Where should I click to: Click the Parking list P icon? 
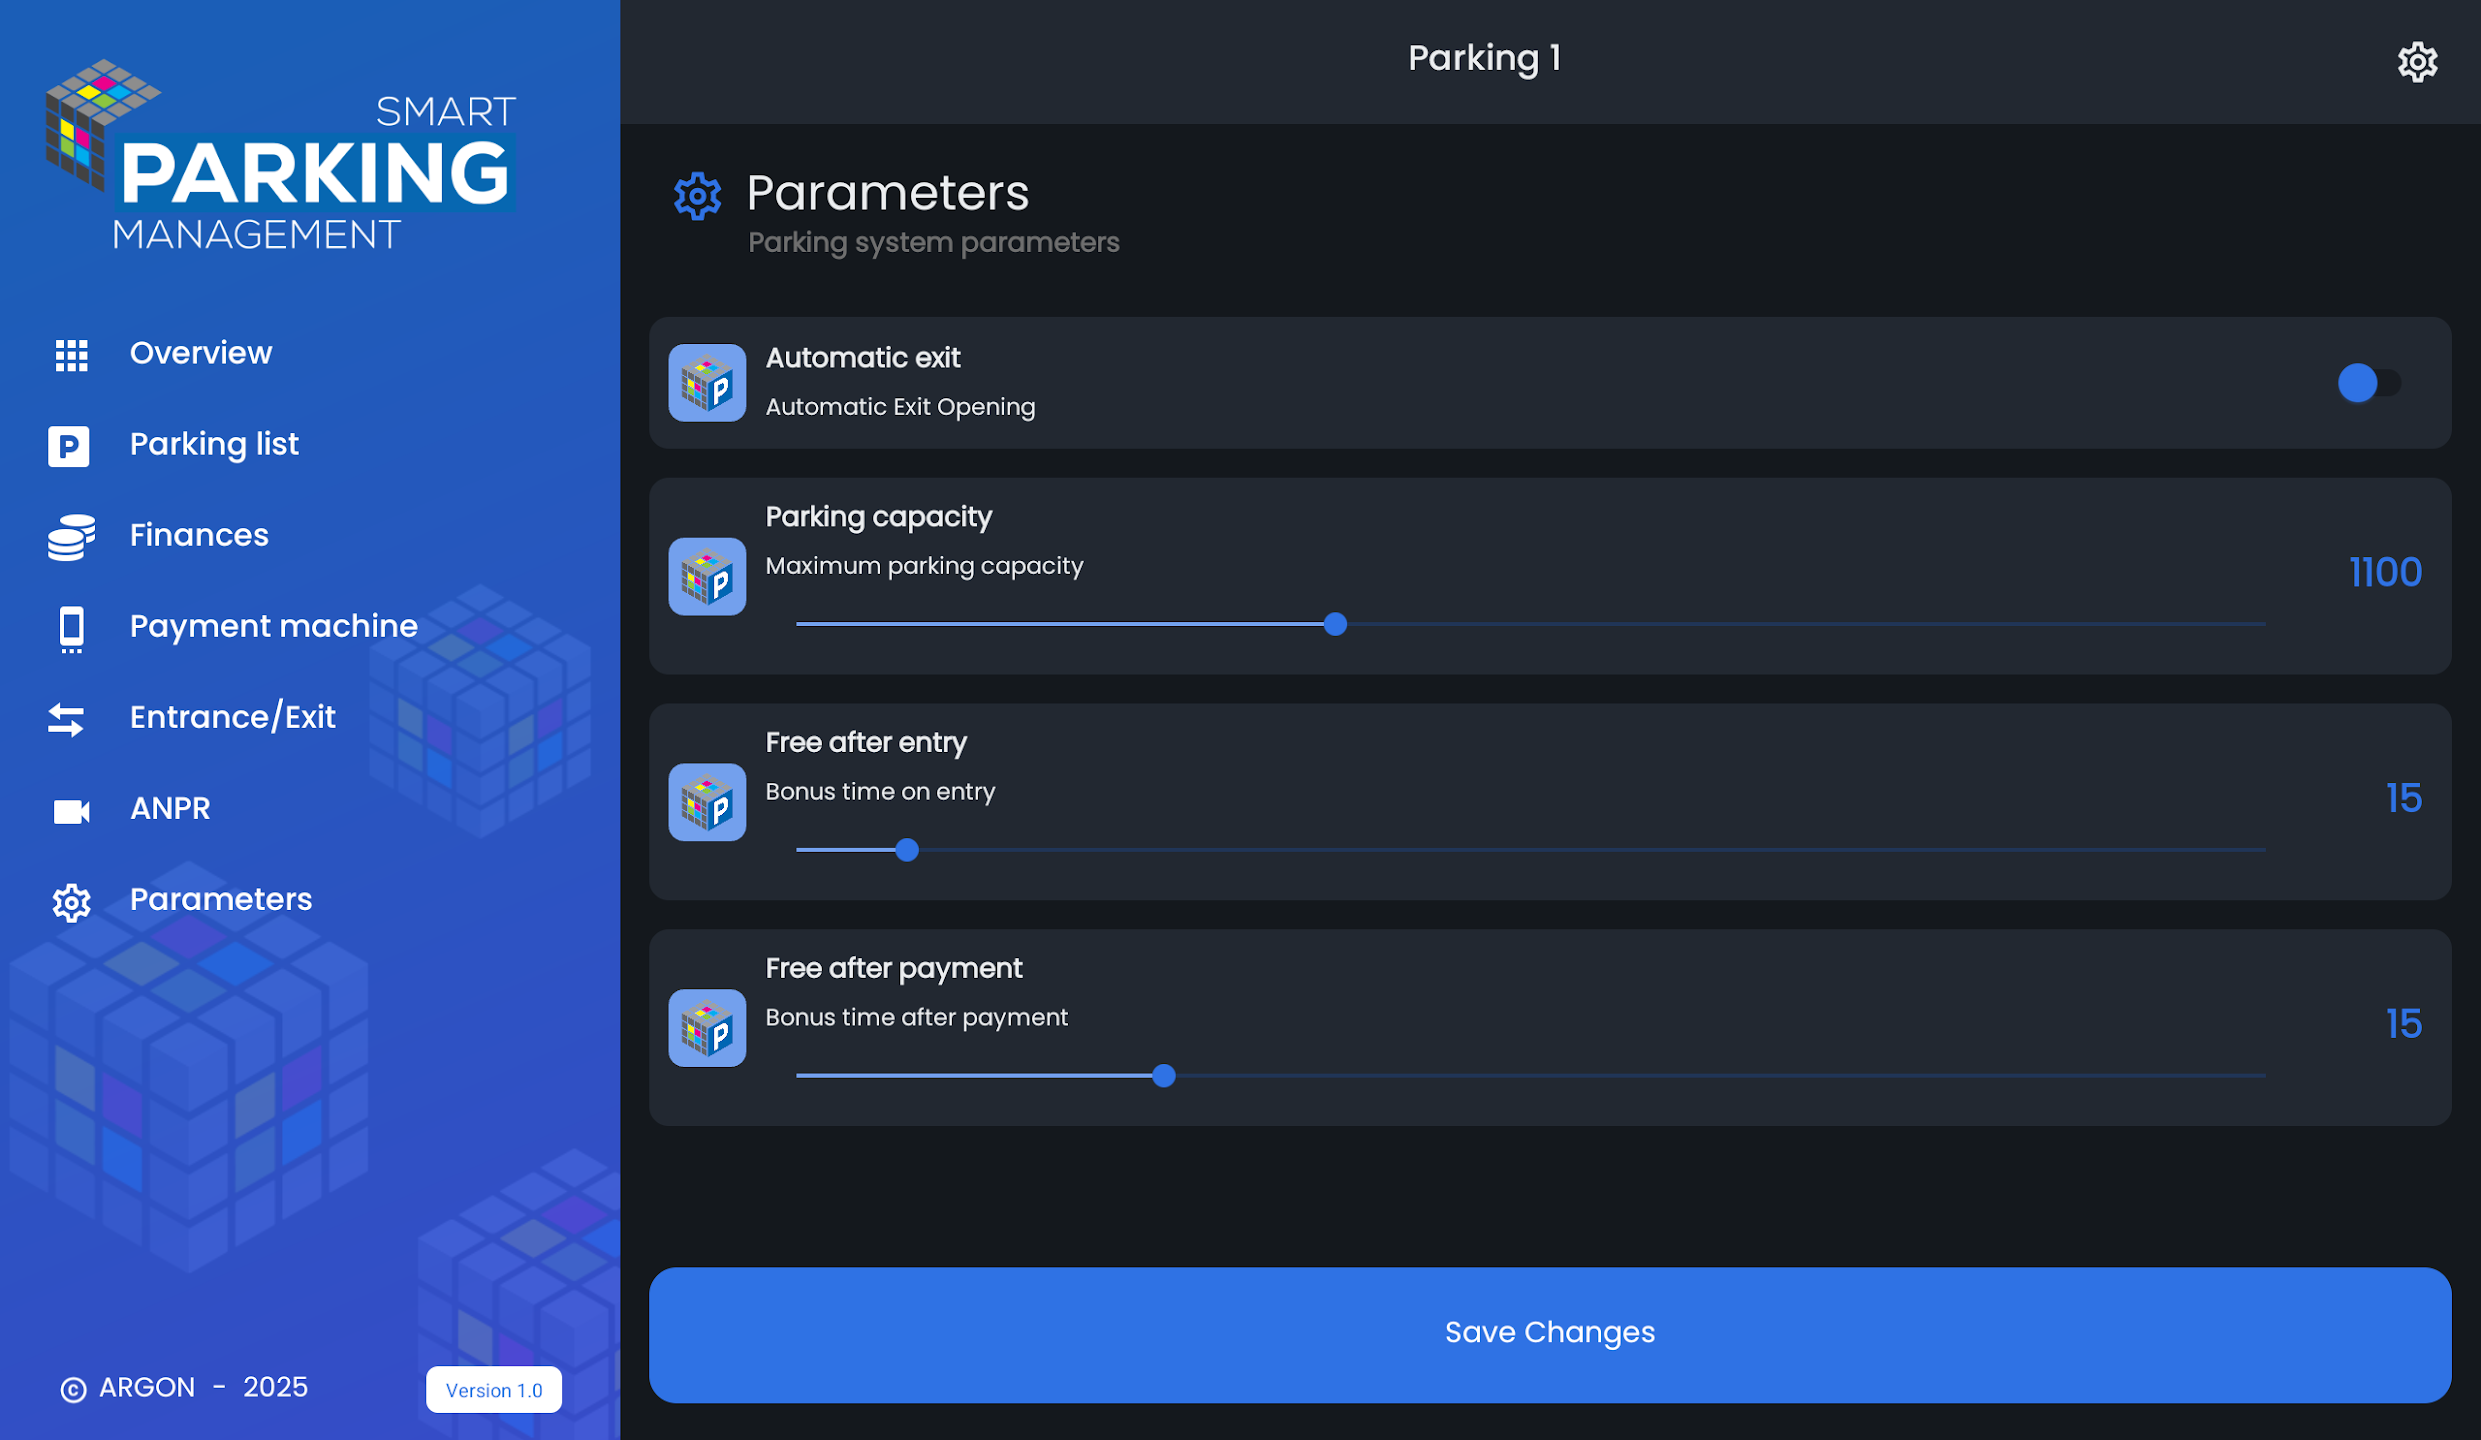(69, 446)
